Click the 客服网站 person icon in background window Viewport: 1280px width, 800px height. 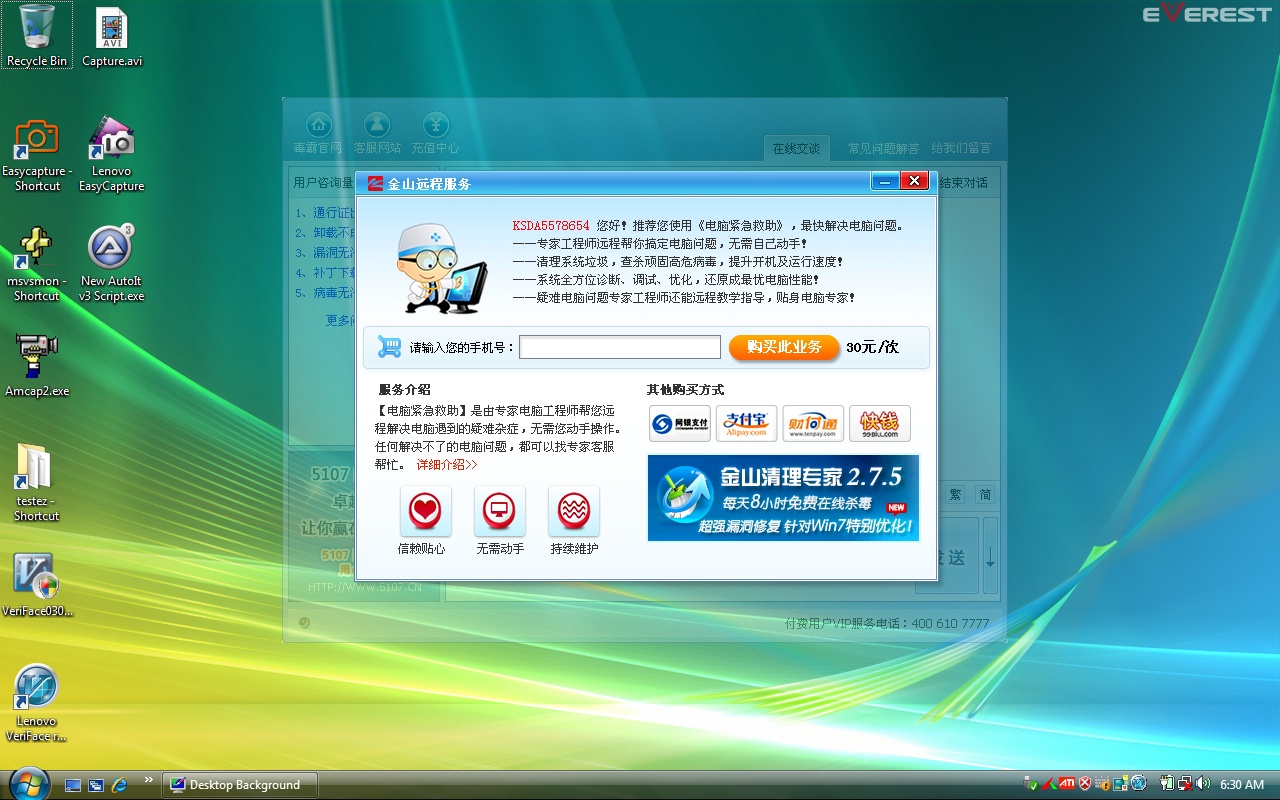click(377, 125)
